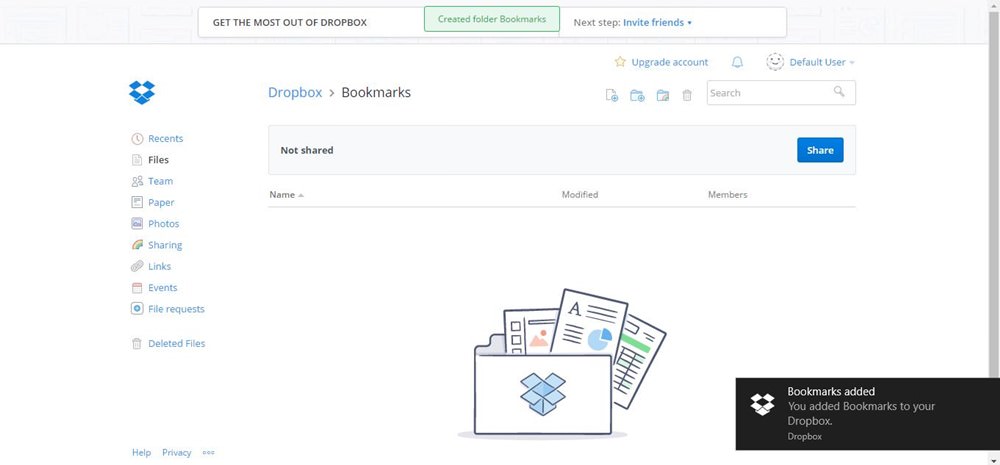The height and width of the screenshot is (465, 1000).
Task: Click the Created folder Bookmarks notification
Action: pyautogui.click(x=492, y=19)
